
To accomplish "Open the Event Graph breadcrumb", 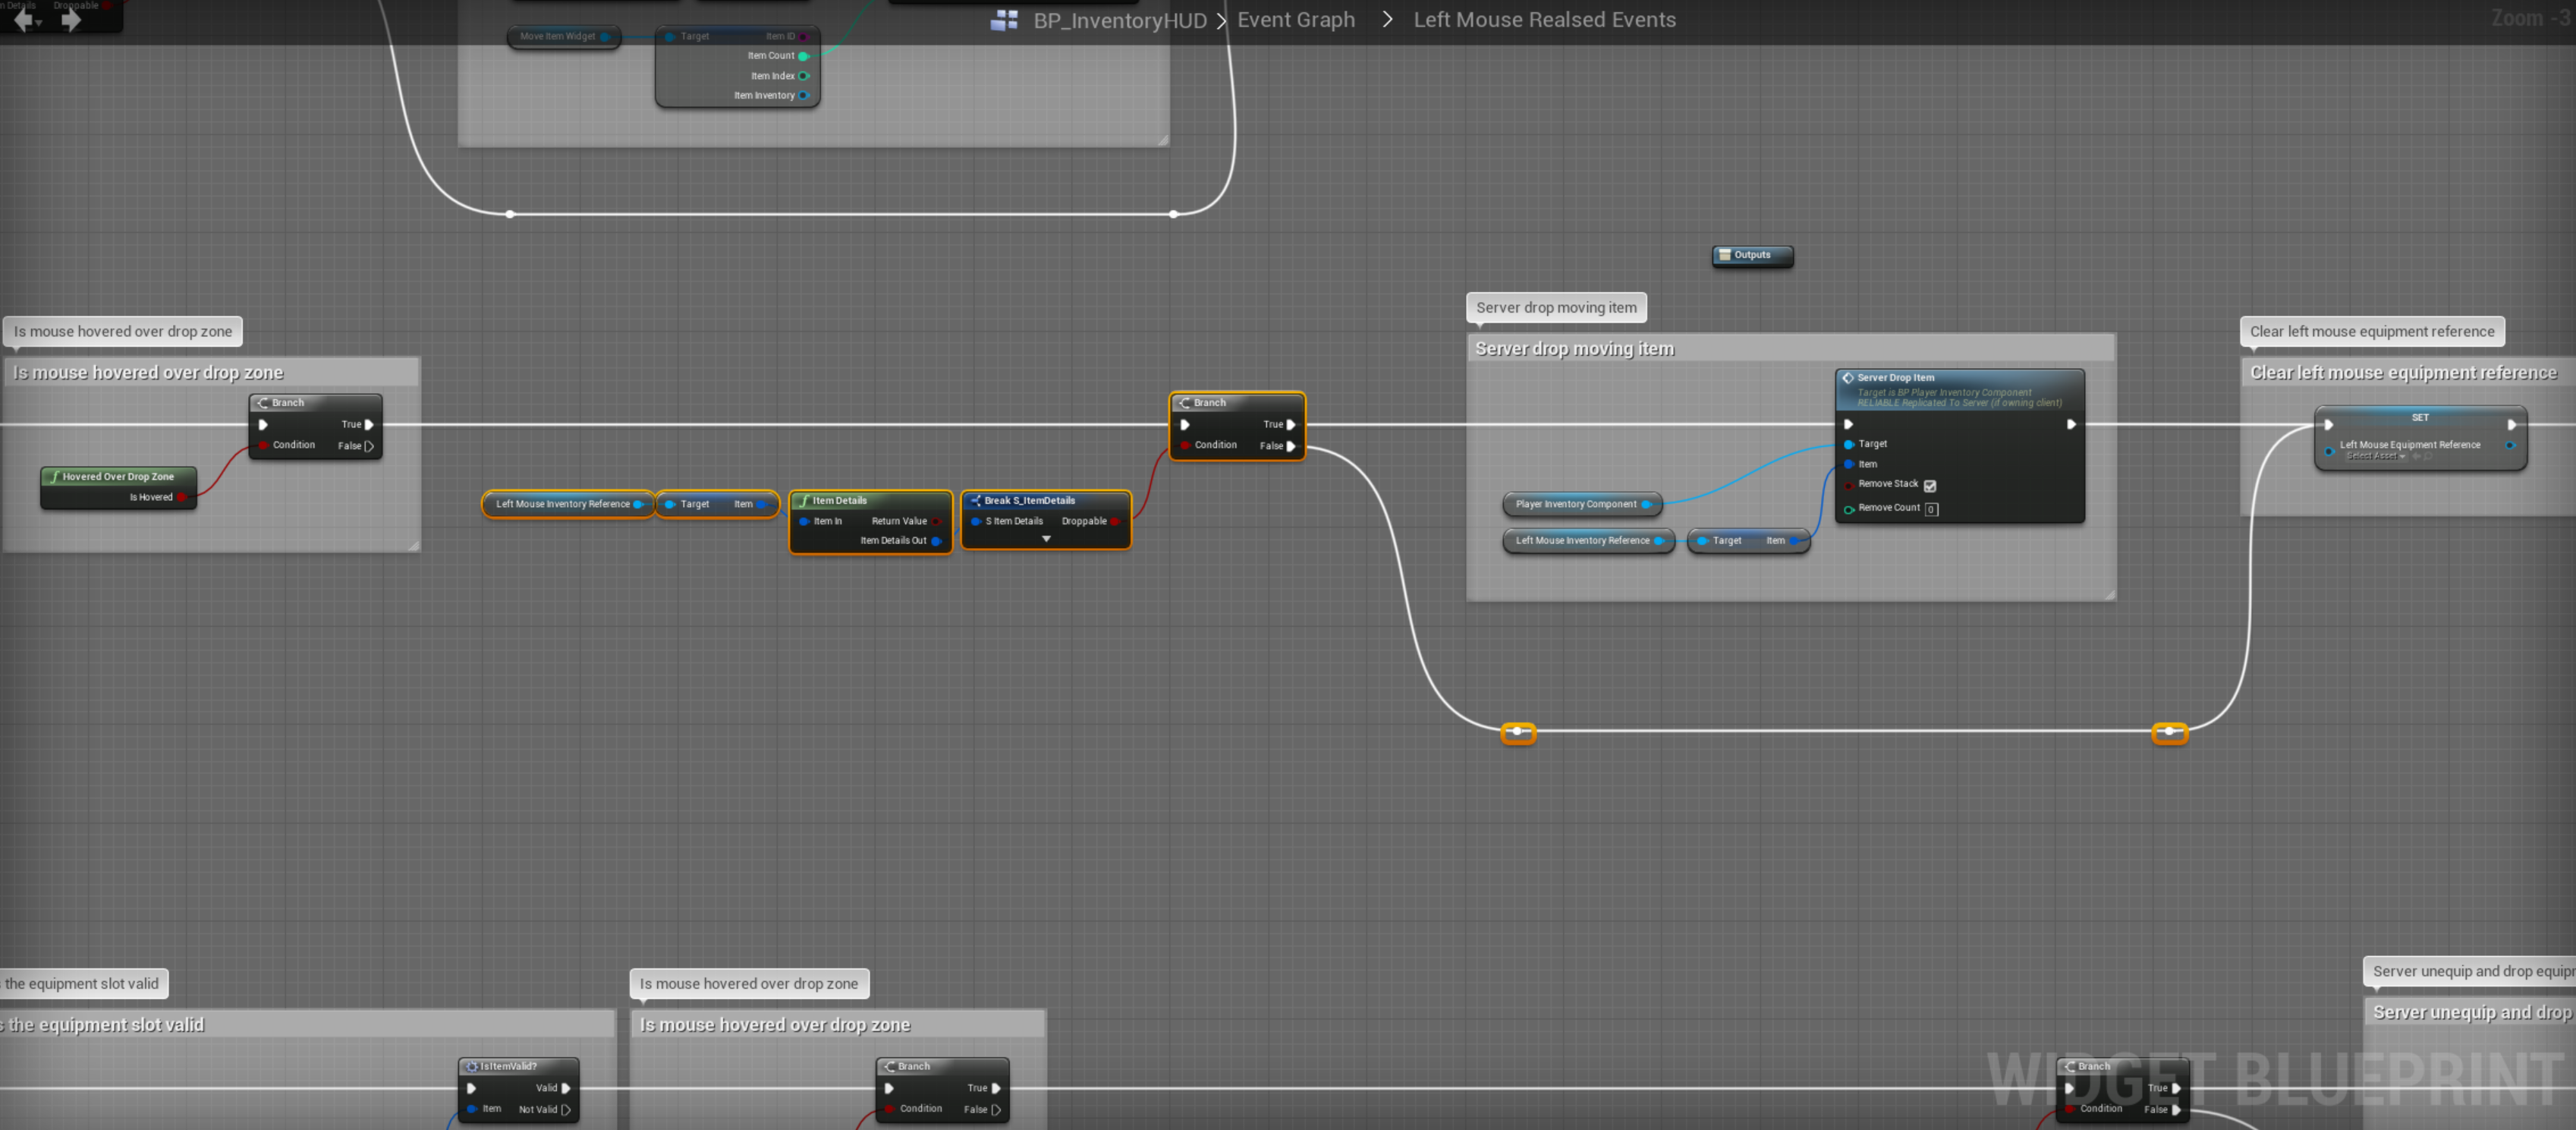I will (x=1295, y=20).
